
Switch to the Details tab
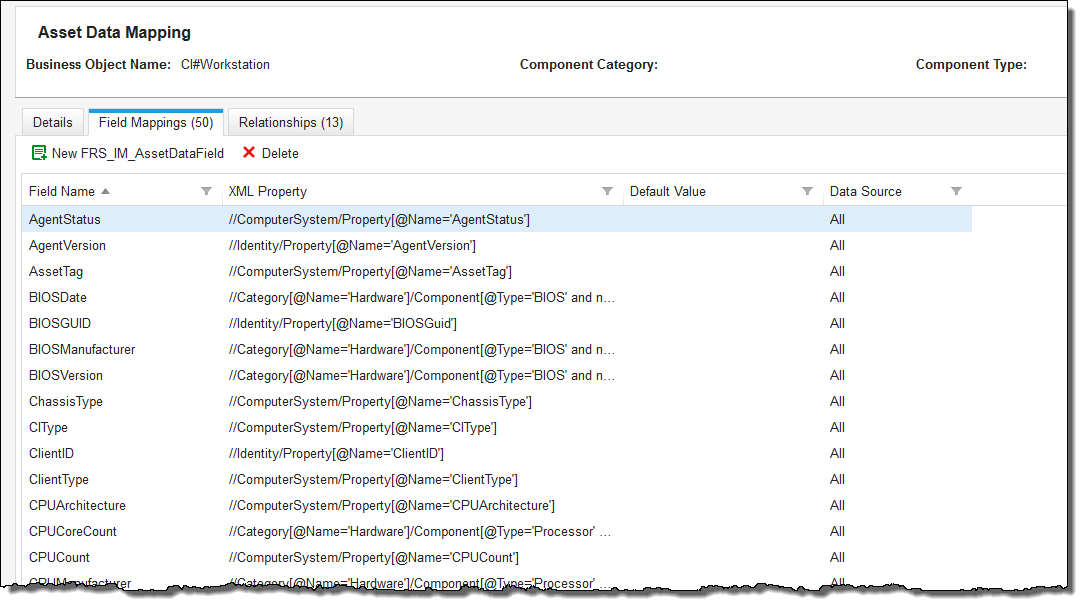point(53,122)
